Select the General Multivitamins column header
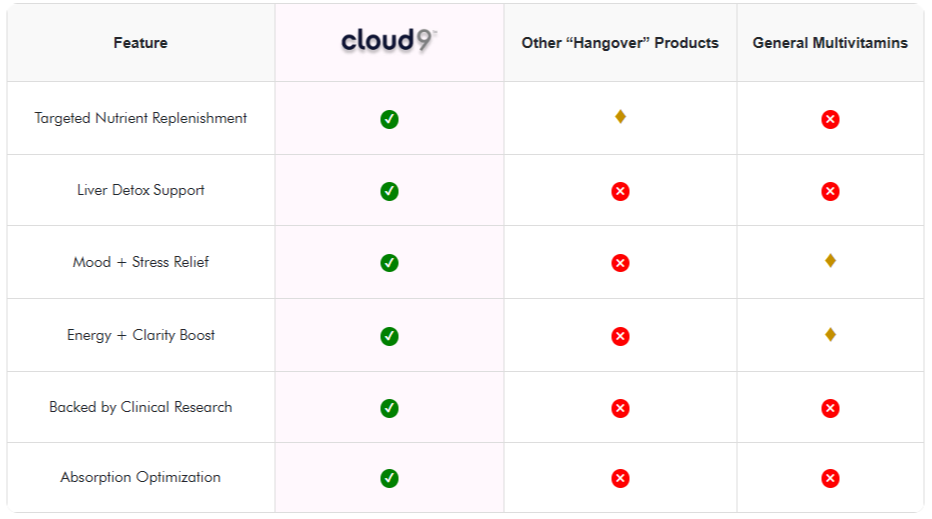 tap(830, 43)
